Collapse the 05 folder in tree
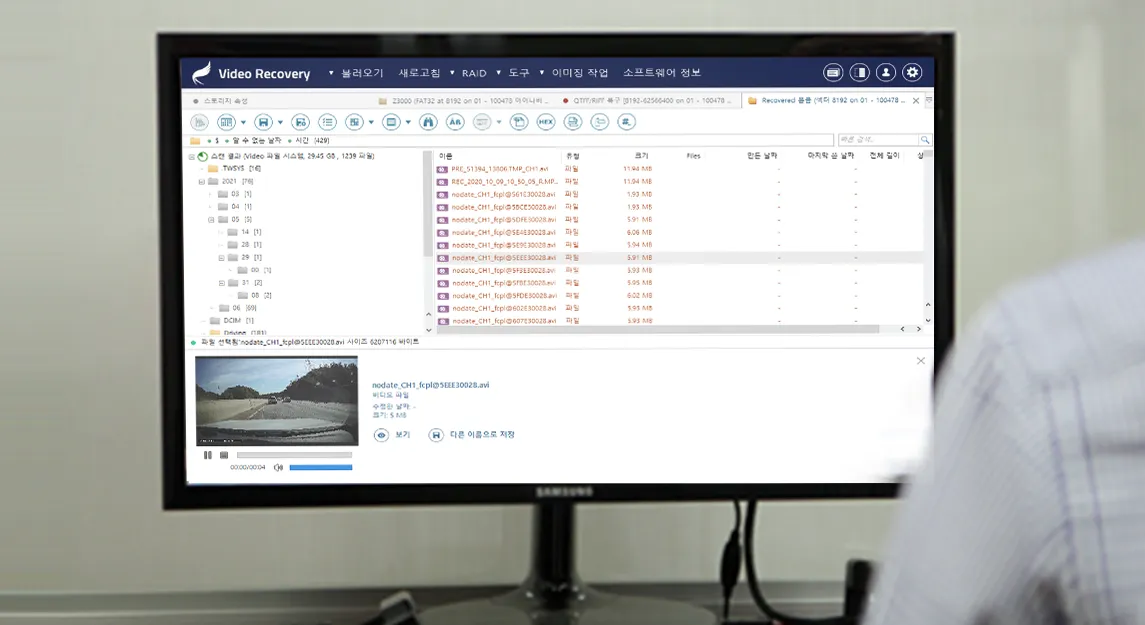 (211, 219)
